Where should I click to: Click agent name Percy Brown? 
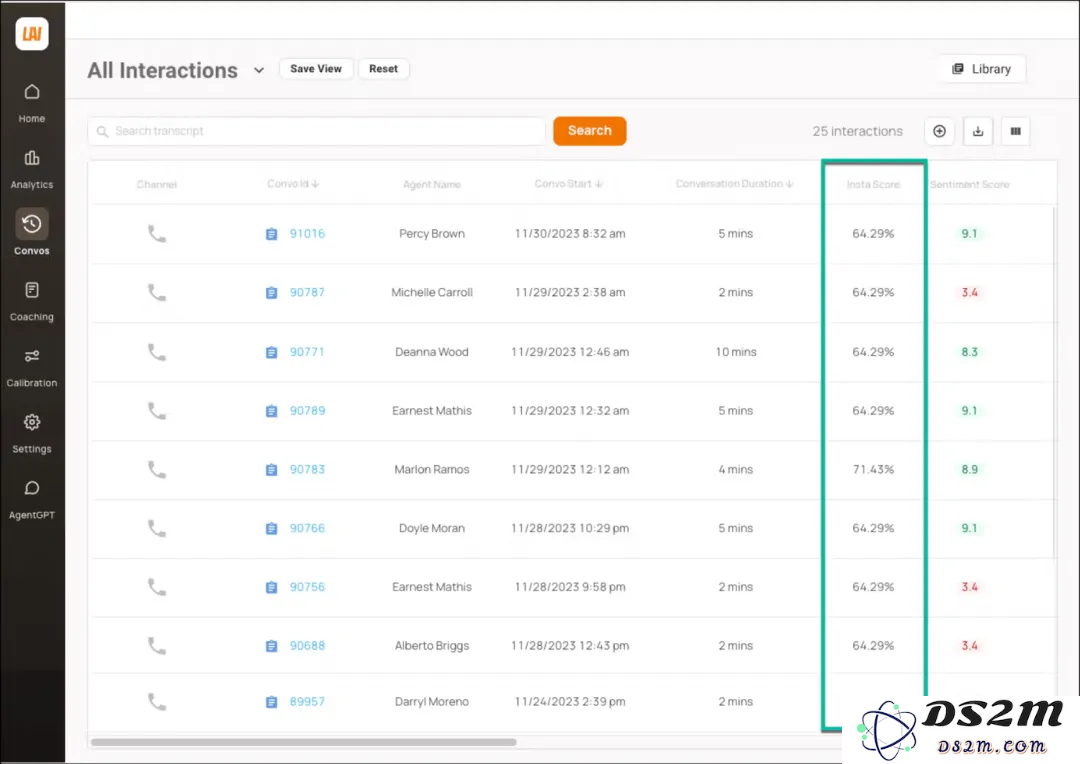pyautogui.click(x=432, y=234)
